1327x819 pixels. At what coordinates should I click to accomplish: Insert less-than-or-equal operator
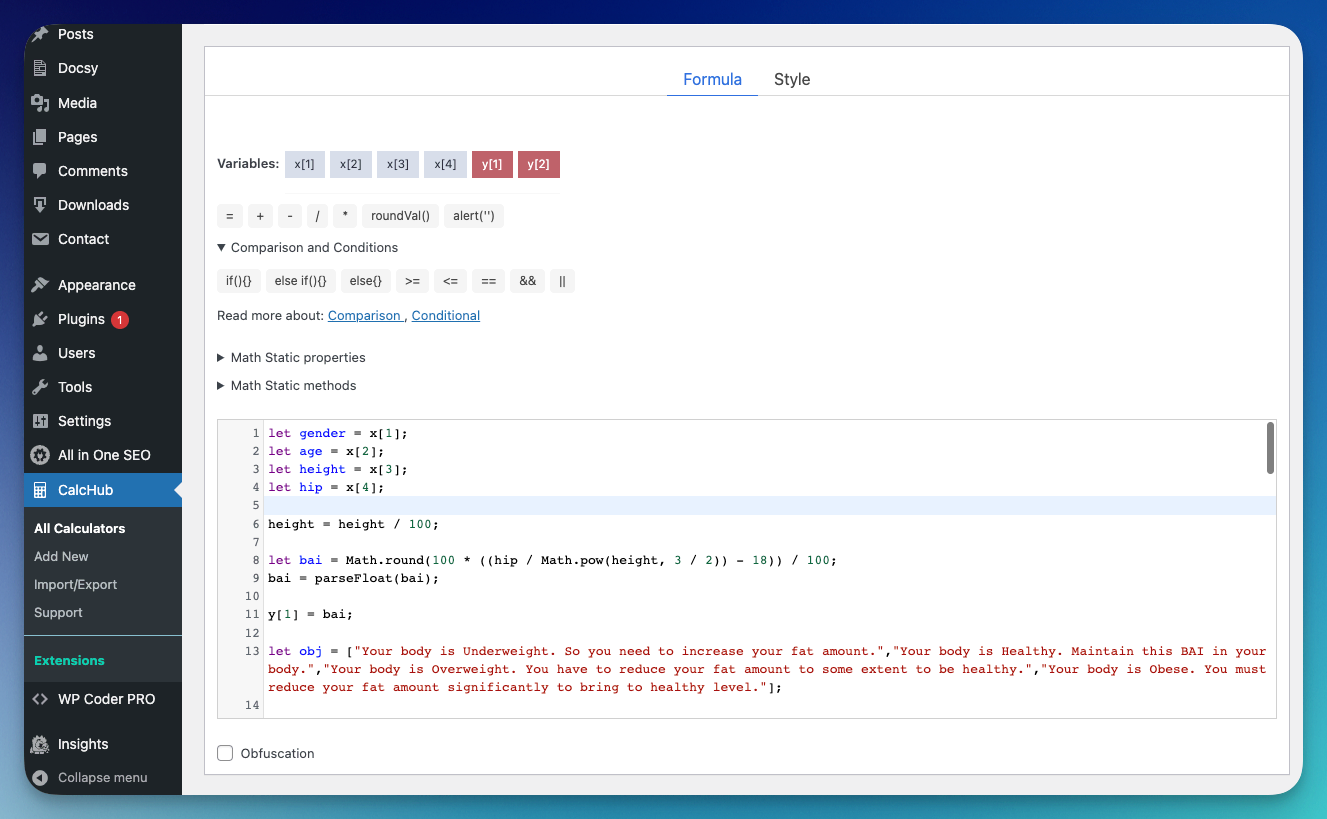point(450,281)
